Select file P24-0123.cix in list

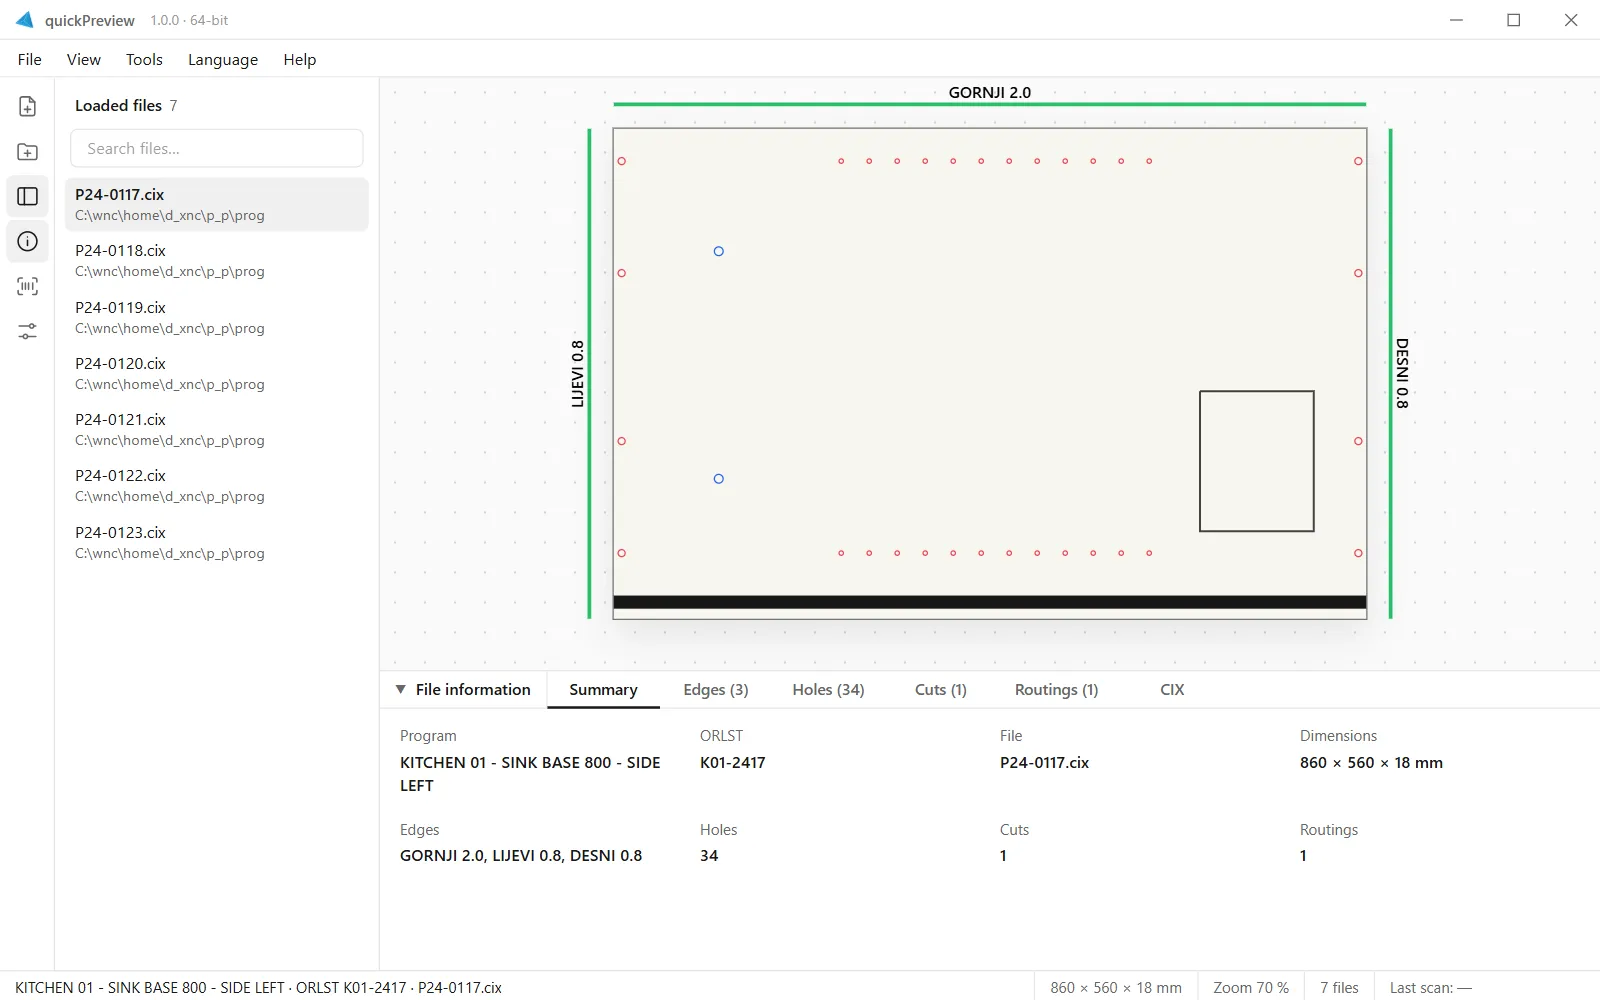217,542
